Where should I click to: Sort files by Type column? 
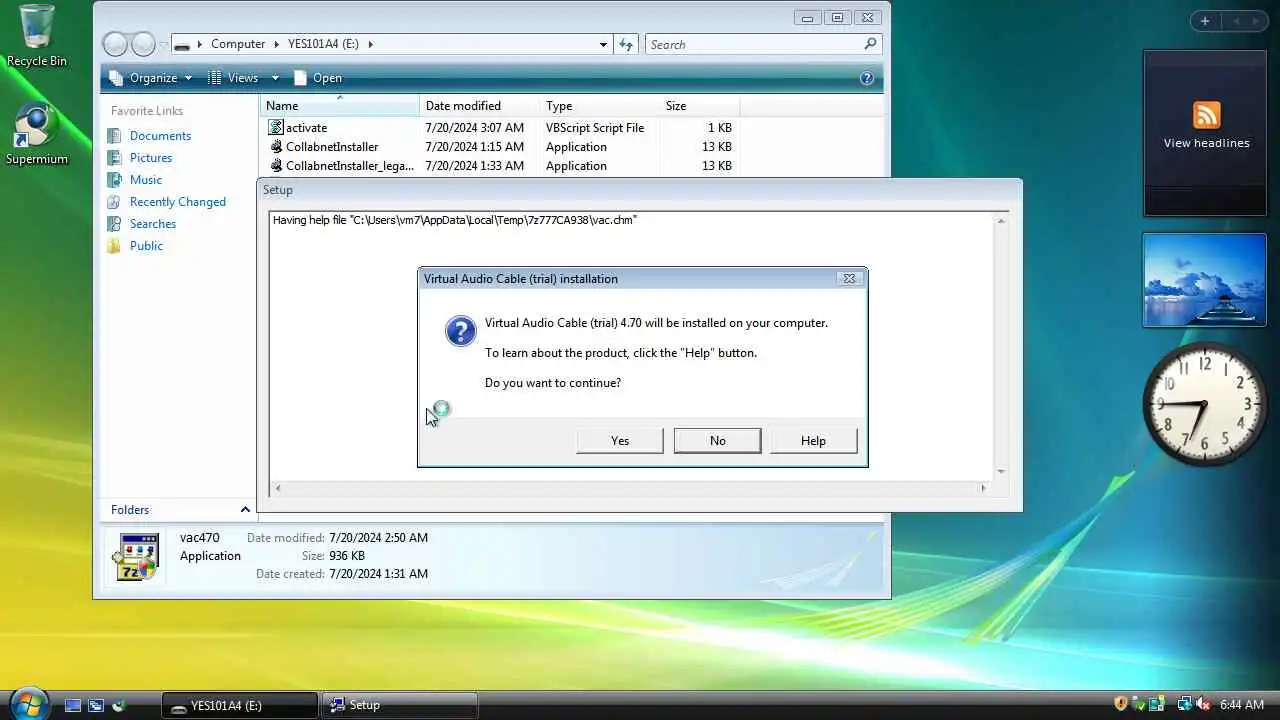pos(599,106)
